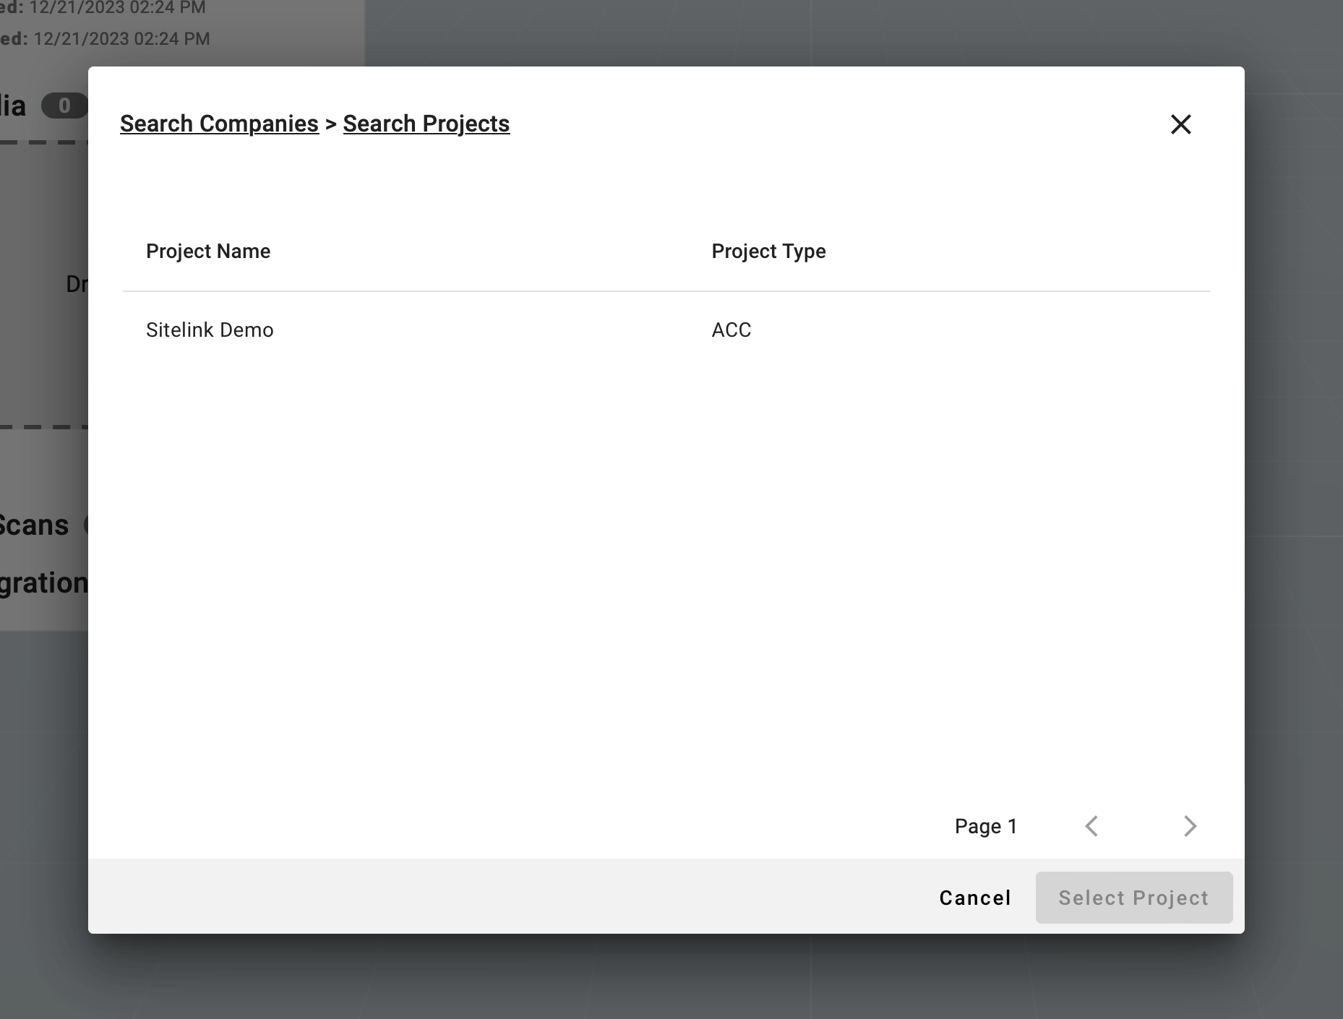Open the Search Companies breadcrumb link

219,123
